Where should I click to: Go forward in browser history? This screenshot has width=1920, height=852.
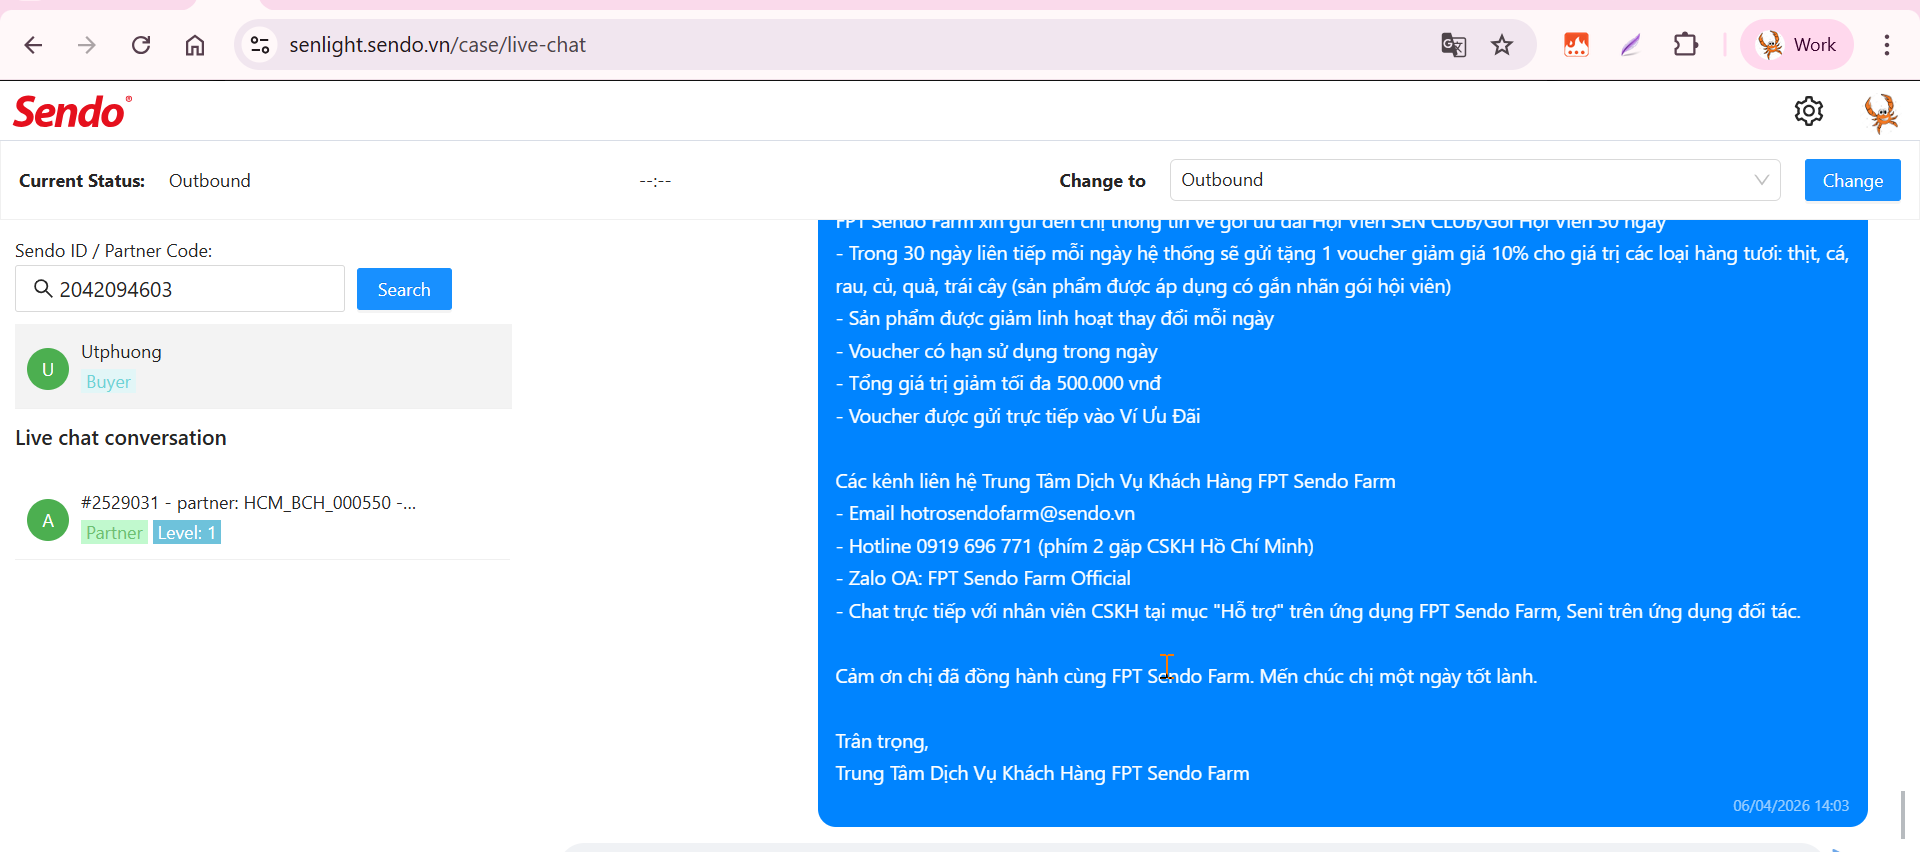tap(87, 45)
